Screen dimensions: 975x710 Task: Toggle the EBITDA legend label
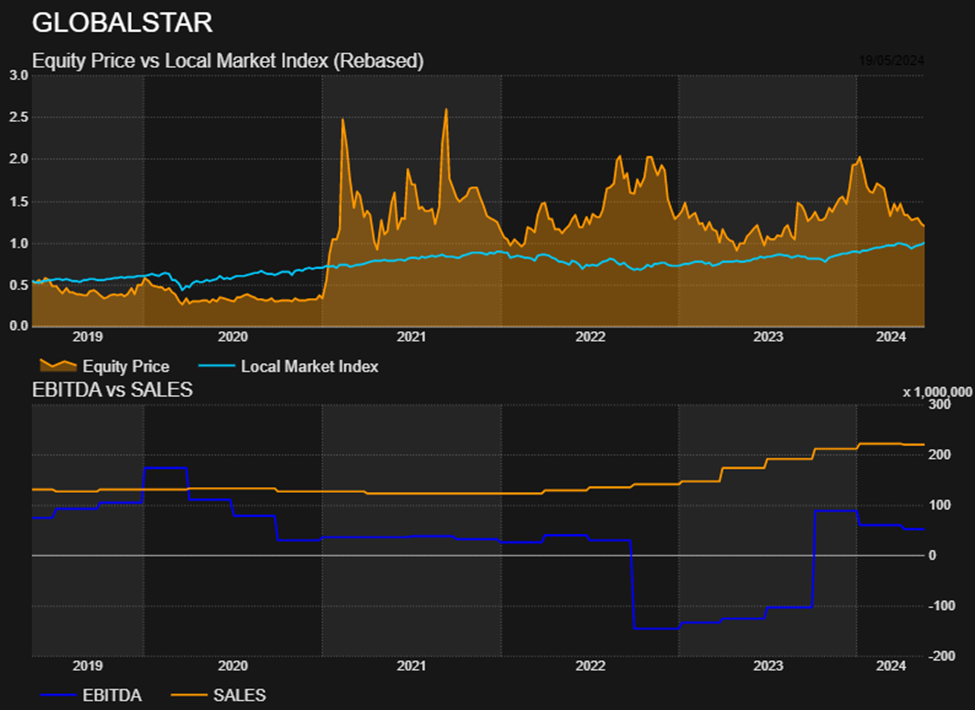[113, 696]
